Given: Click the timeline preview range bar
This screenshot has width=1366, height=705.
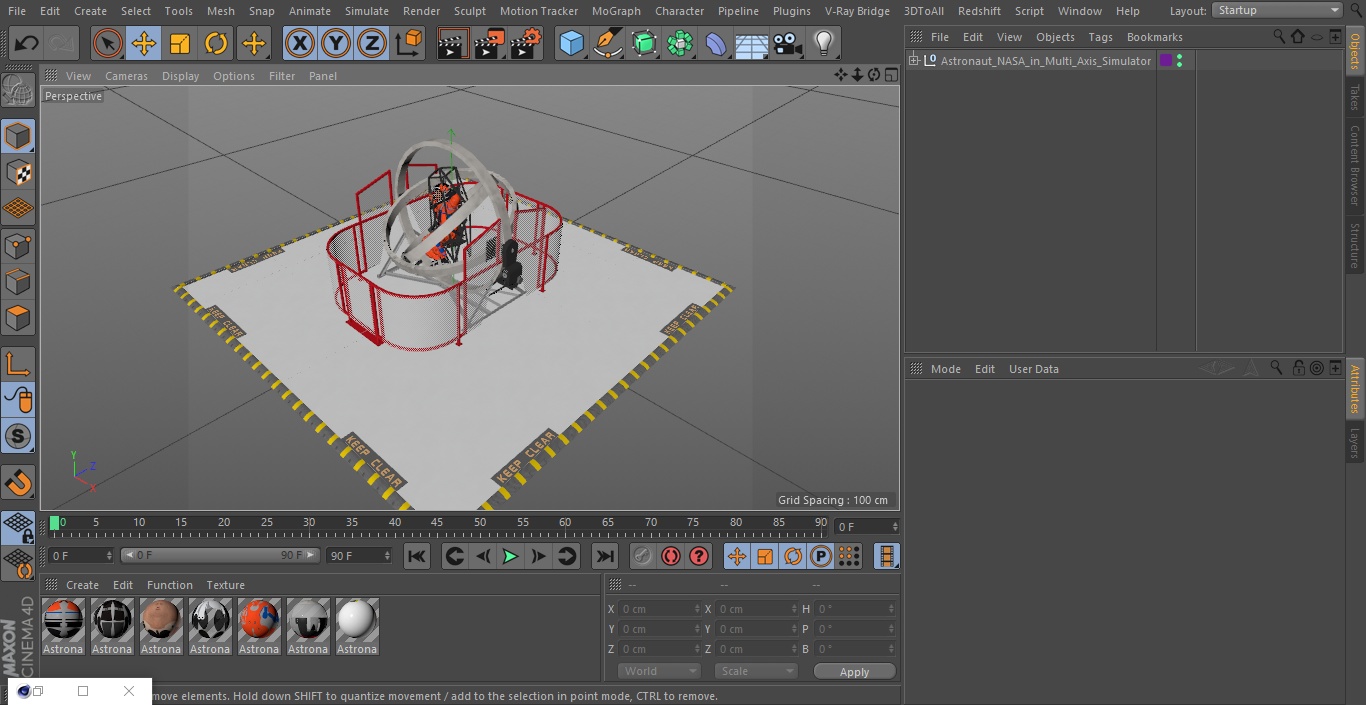Looking at the screenshot, I should click(x=220, y=555).
